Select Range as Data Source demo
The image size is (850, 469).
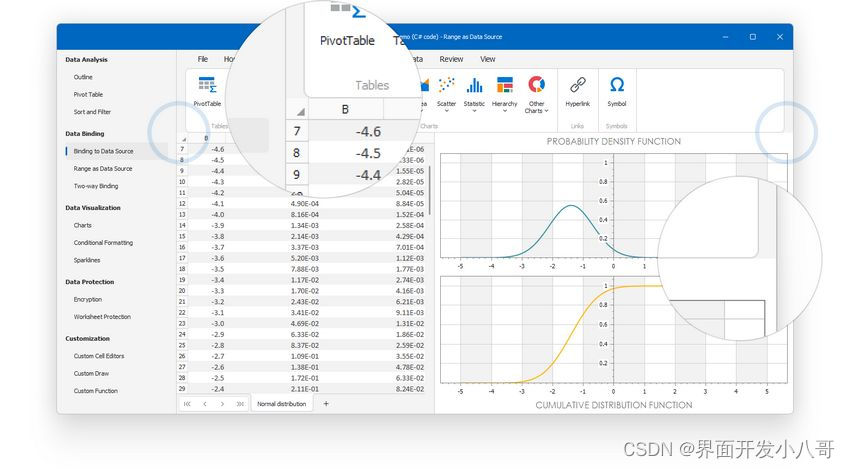pos(103,169)
